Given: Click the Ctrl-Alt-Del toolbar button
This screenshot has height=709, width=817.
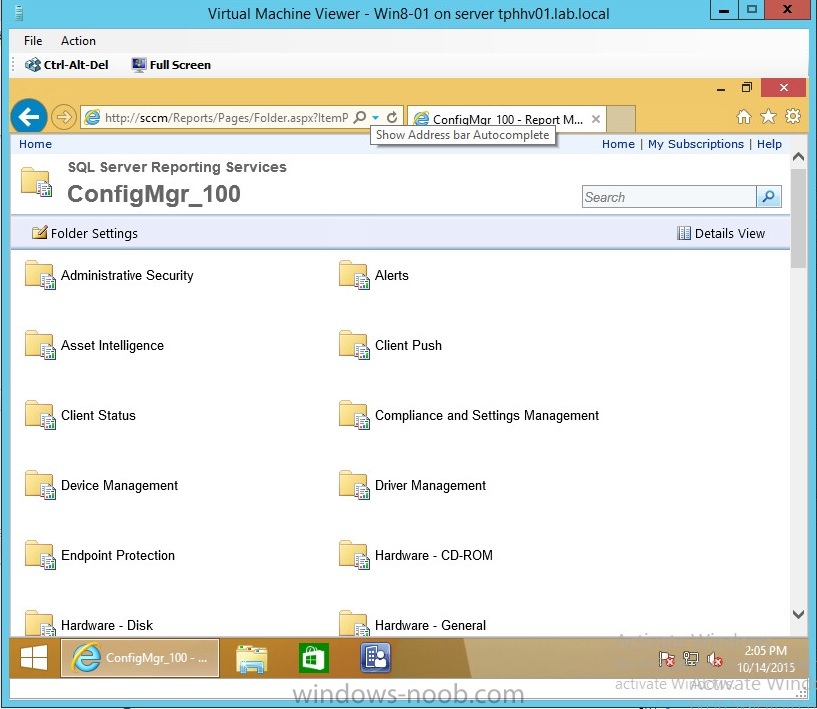Looking at the screenshot, I should (x=67, y=65).
